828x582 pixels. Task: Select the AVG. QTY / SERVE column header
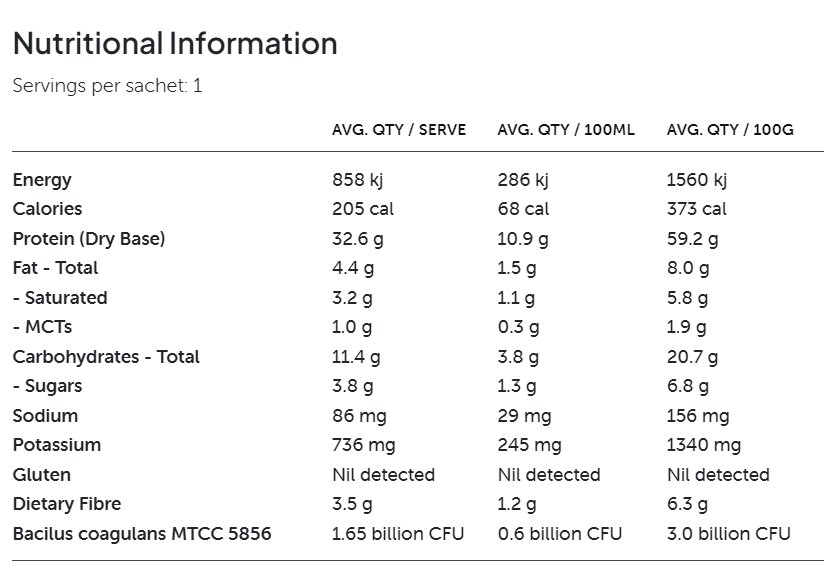399,130
